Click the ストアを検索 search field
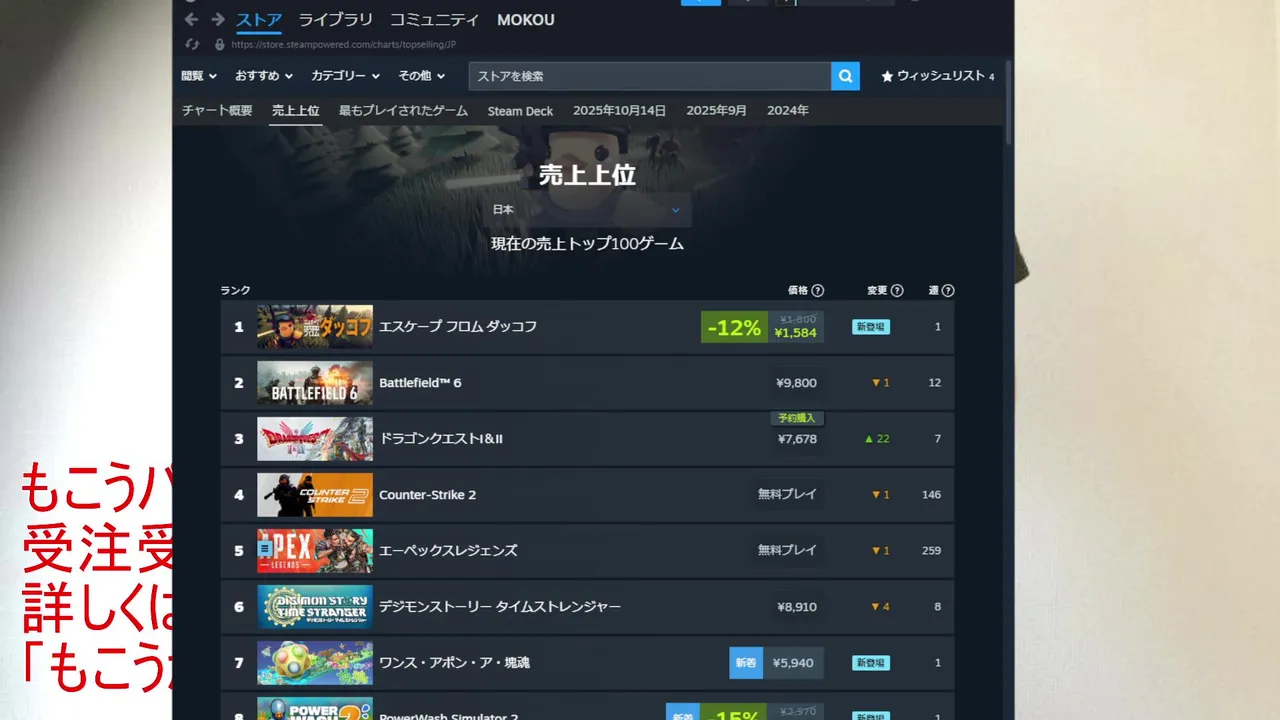 click(x=650, y=76)
